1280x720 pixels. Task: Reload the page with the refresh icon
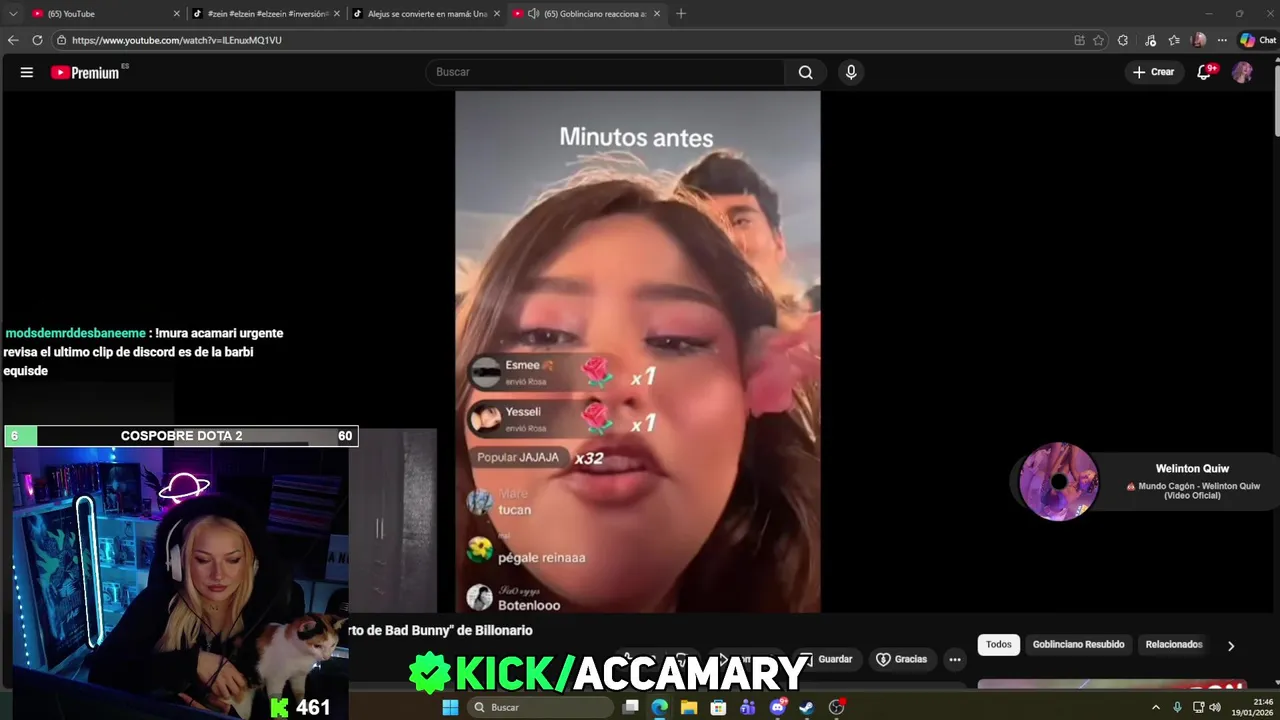pyautogui.click(x=37, y=40)
